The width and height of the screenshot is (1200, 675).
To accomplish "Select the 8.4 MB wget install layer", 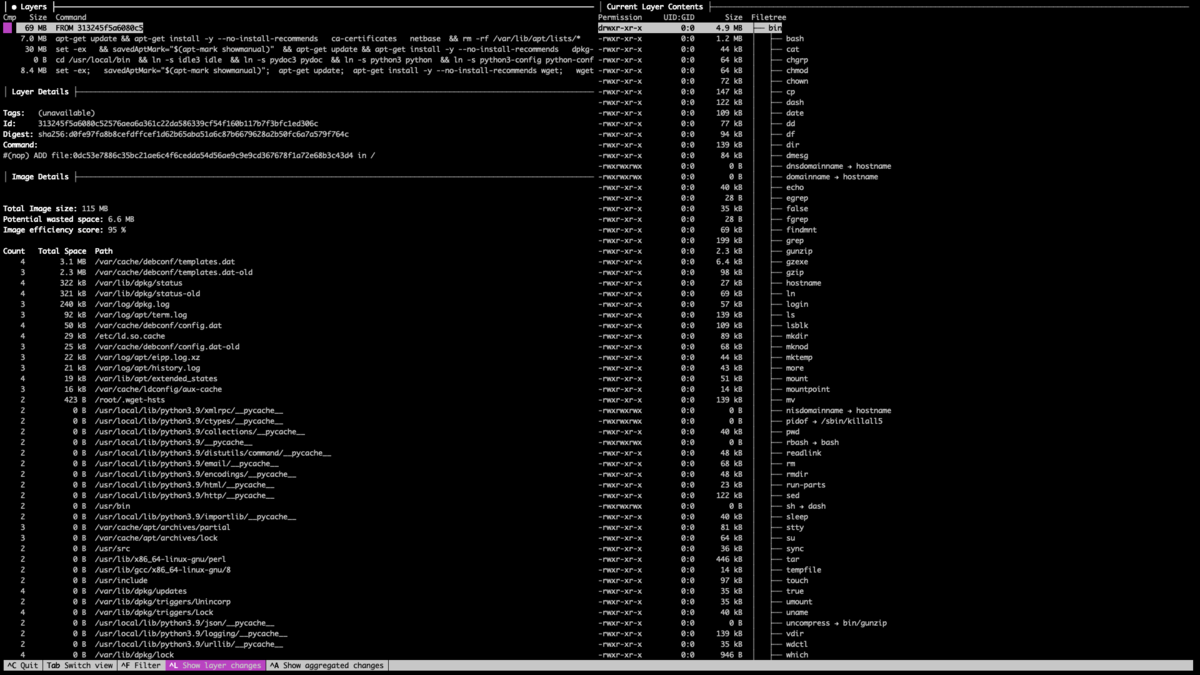I will [x=299, y=71].
